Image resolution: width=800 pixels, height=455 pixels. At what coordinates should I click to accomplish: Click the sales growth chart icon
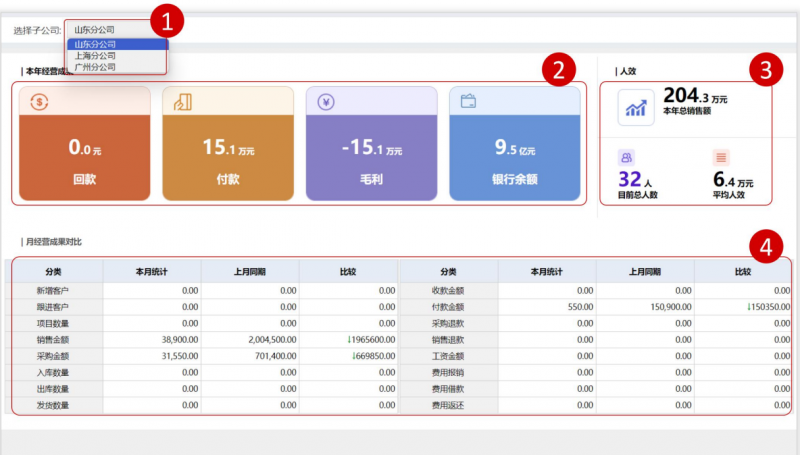(x=635, y=107)
